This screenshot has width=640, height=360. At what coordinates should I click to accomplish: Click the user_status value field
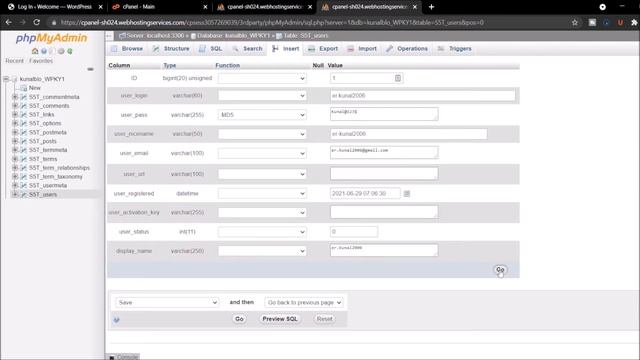point(354,232)
